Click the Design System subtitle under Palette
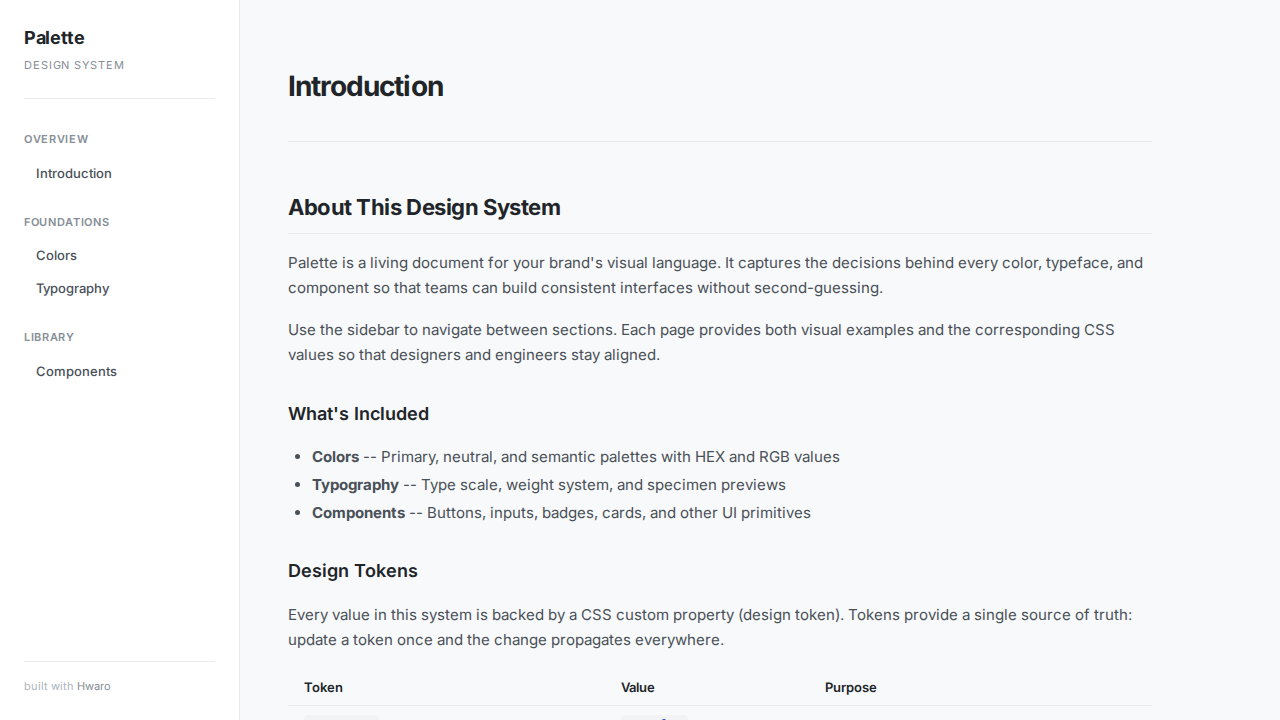 74,65
